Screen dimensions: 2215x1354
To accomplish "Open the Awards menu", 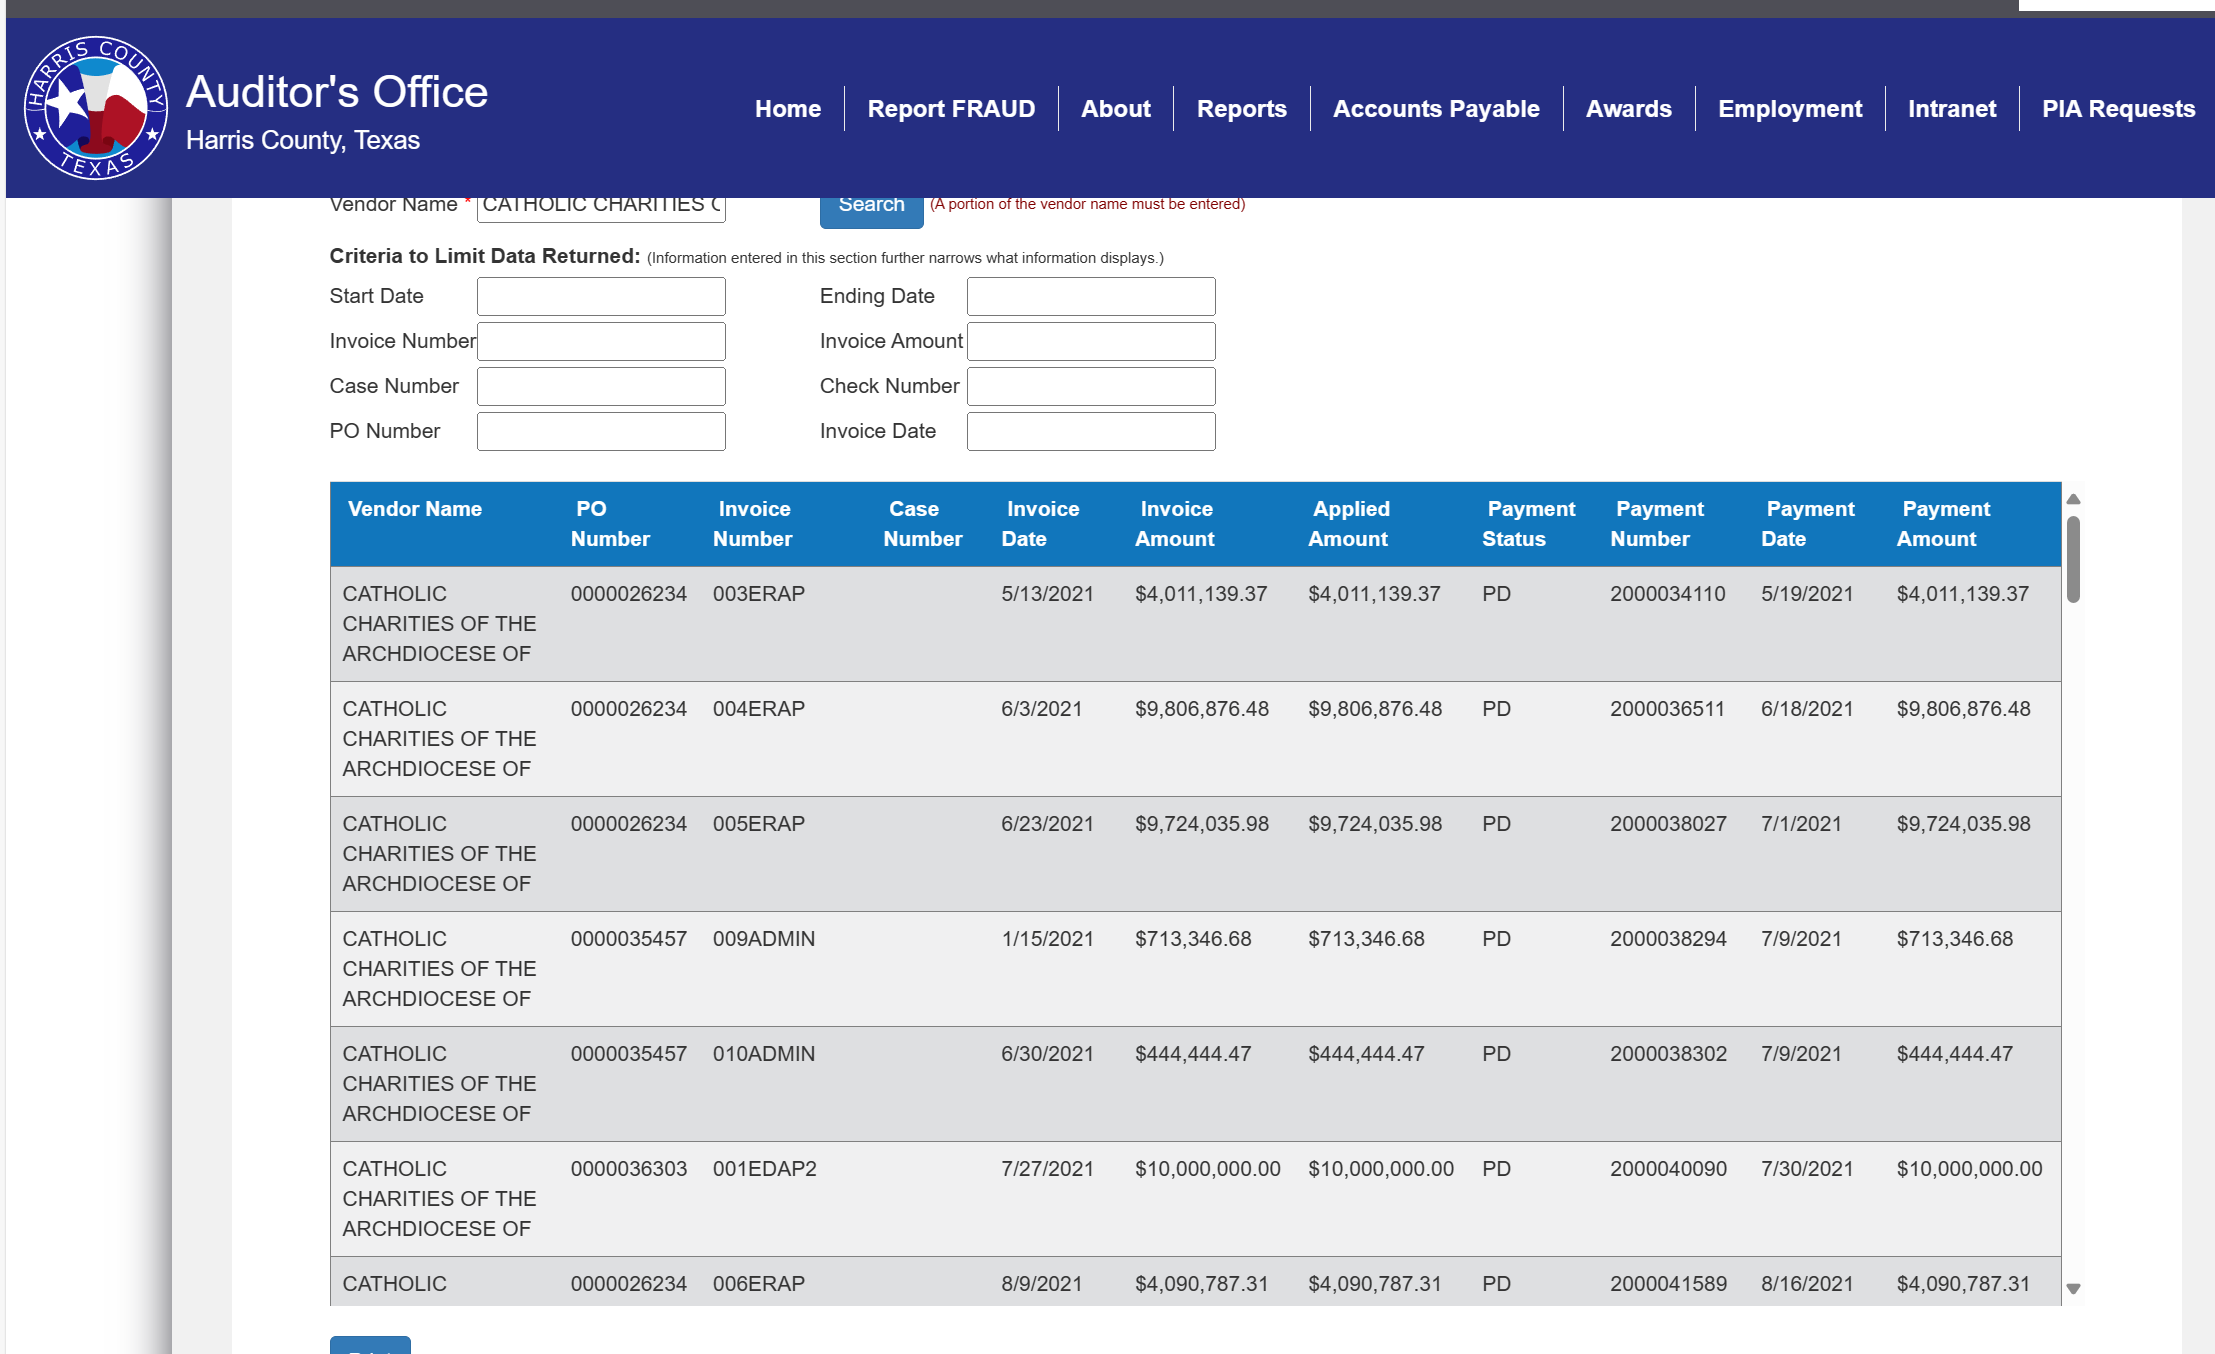I will [x=1629, y=108].
